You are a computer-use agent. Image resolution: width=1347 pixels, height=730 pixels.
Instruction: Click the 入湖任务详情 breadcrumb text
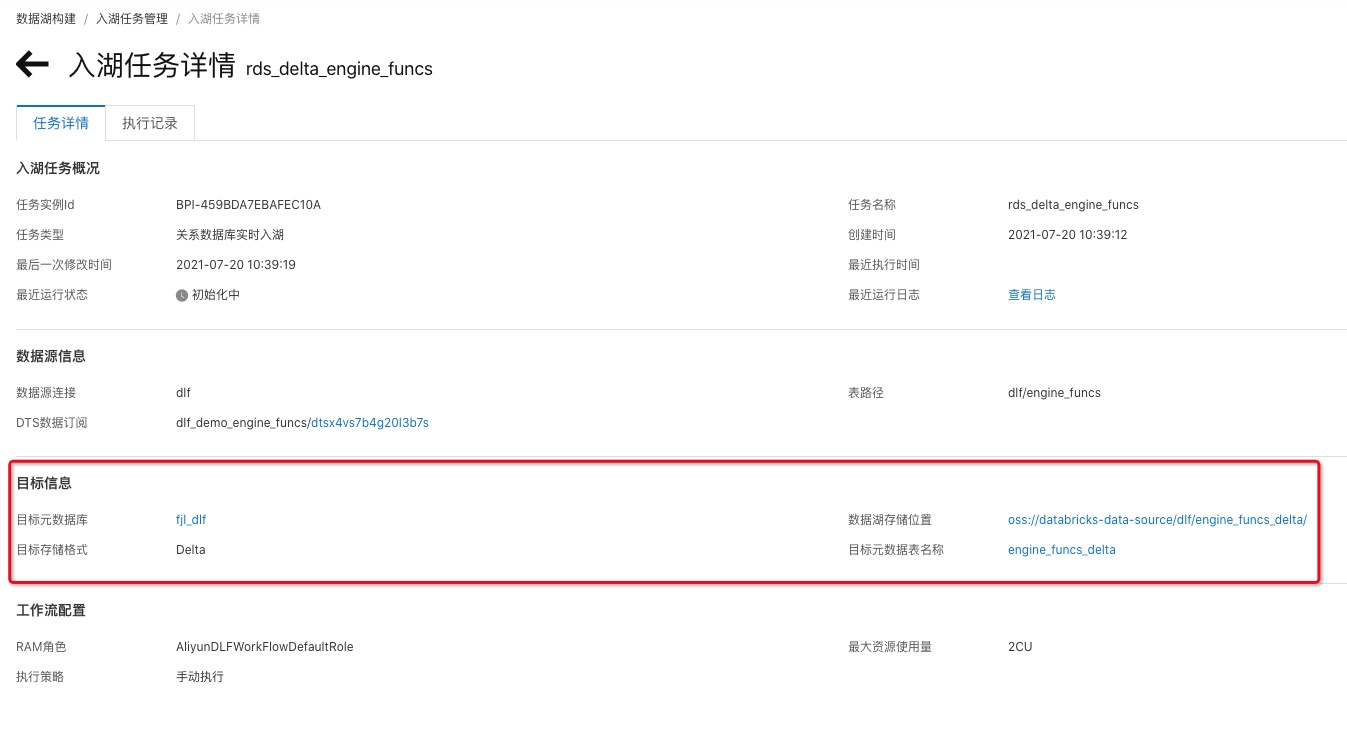pos(224,19)
